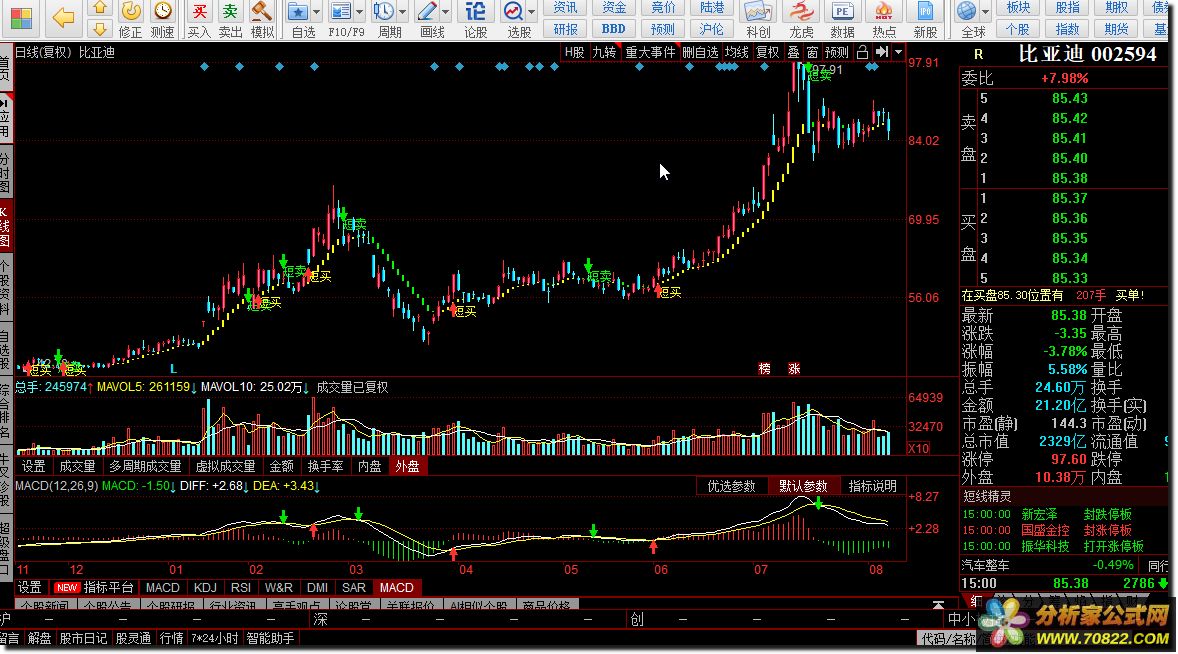The height and width of the screenshot is (654, 1178).
Task: Expand the F10/F9 dropdown arrow
Action: pos(359,12)
